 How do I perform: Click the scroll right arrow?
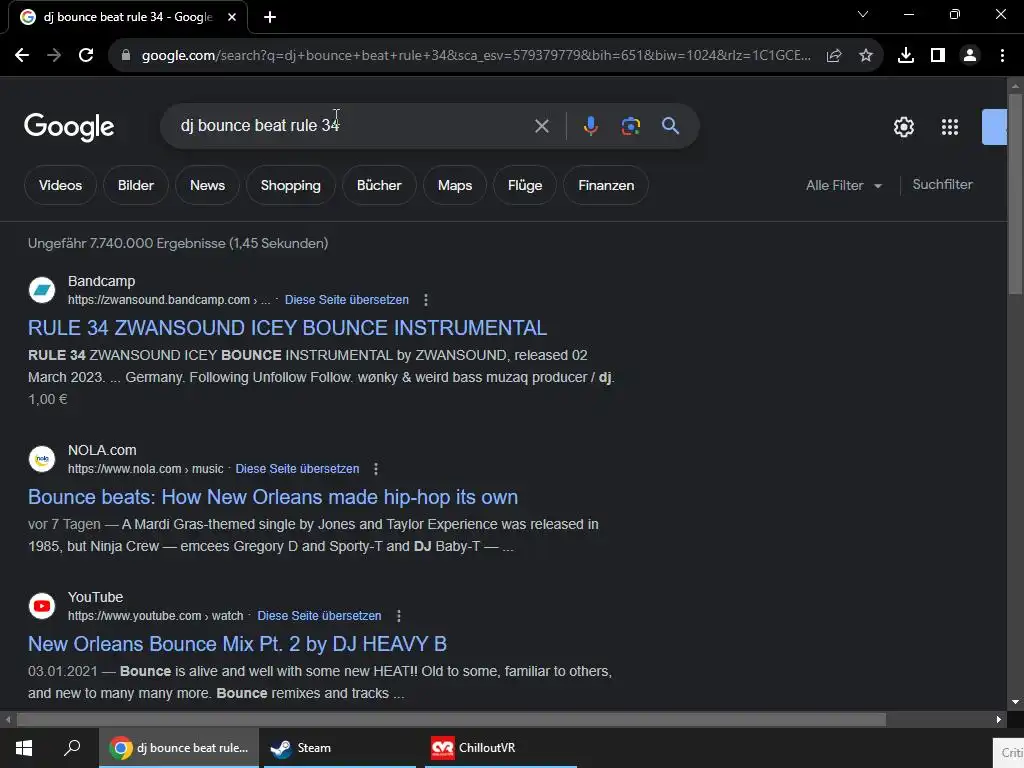999,720
